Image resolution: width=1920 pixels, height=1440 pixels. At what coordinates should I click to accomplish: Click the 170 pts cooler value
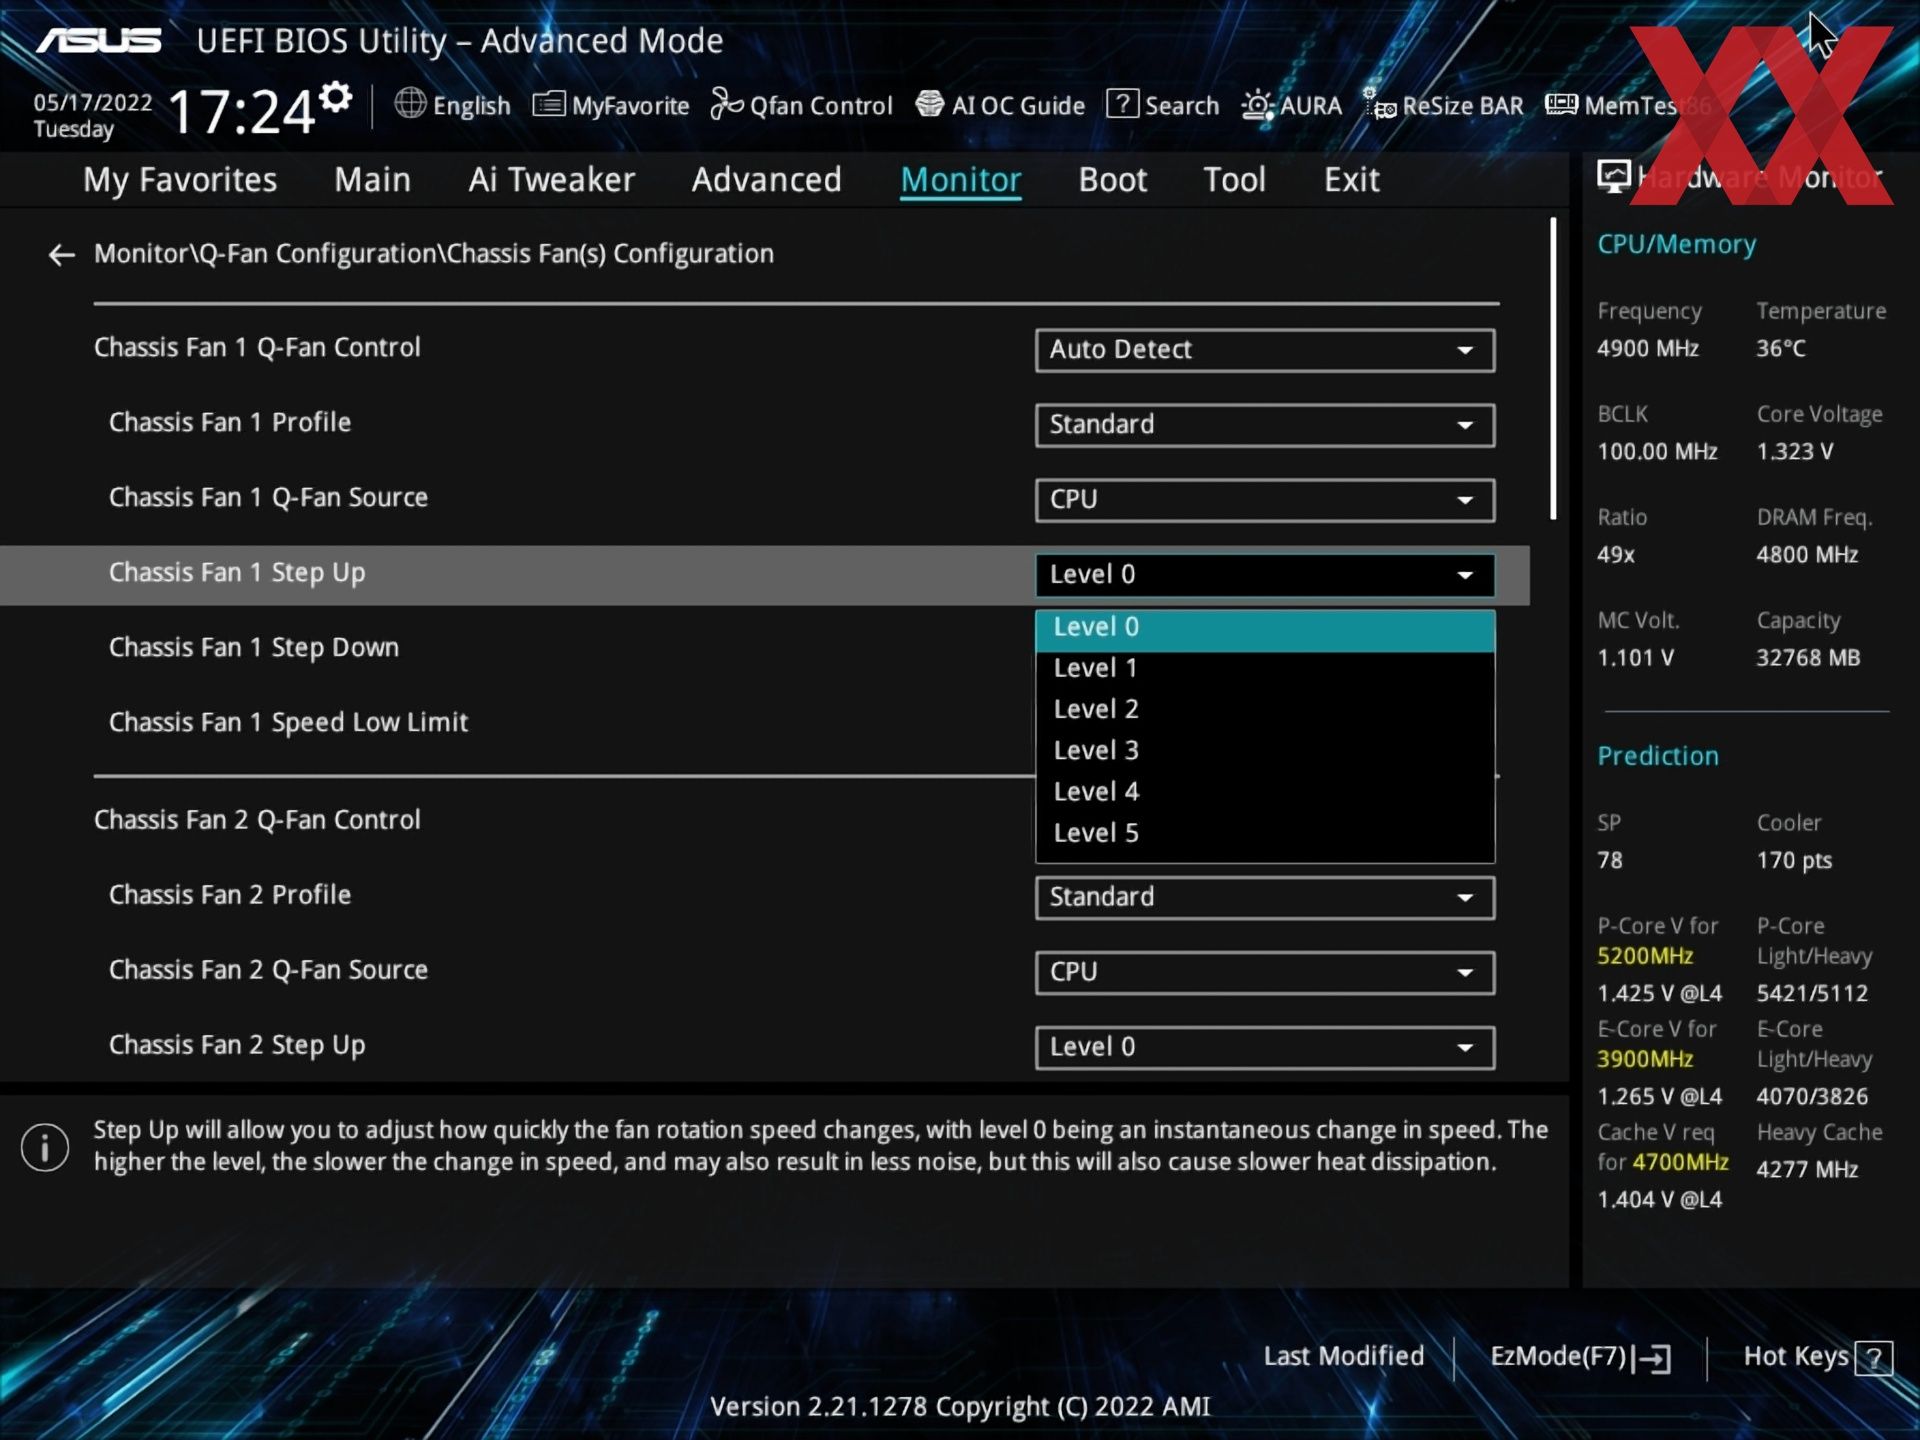pos(1794,861)
